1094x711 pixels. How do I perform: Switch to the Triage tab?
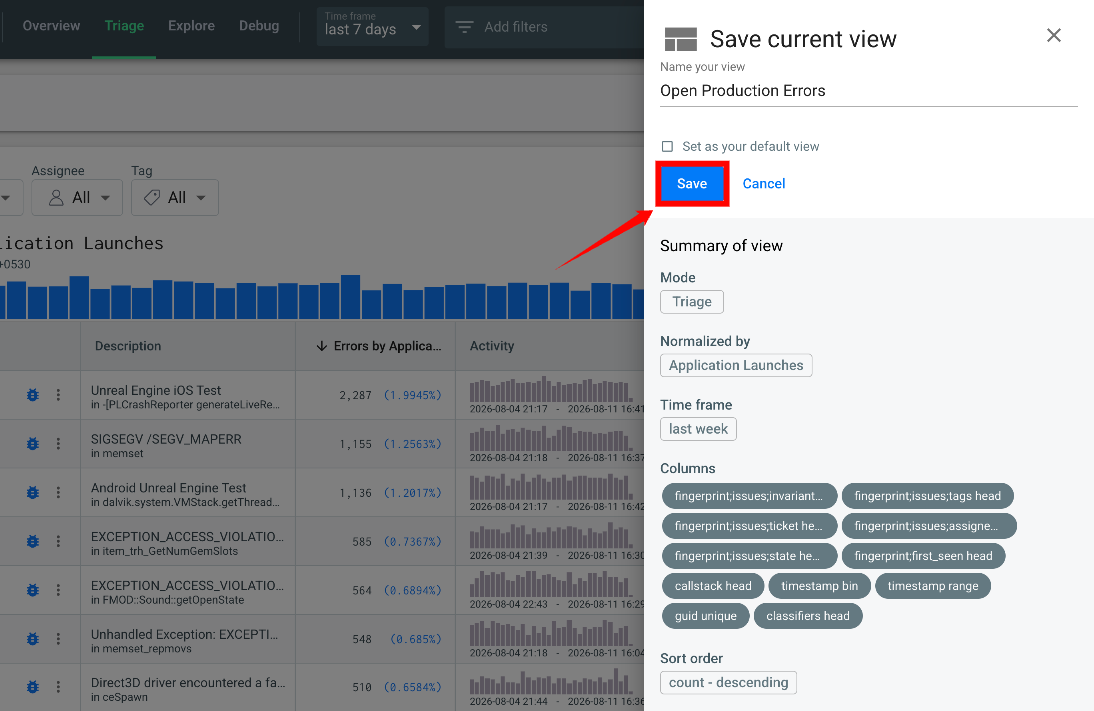(124, 26)
